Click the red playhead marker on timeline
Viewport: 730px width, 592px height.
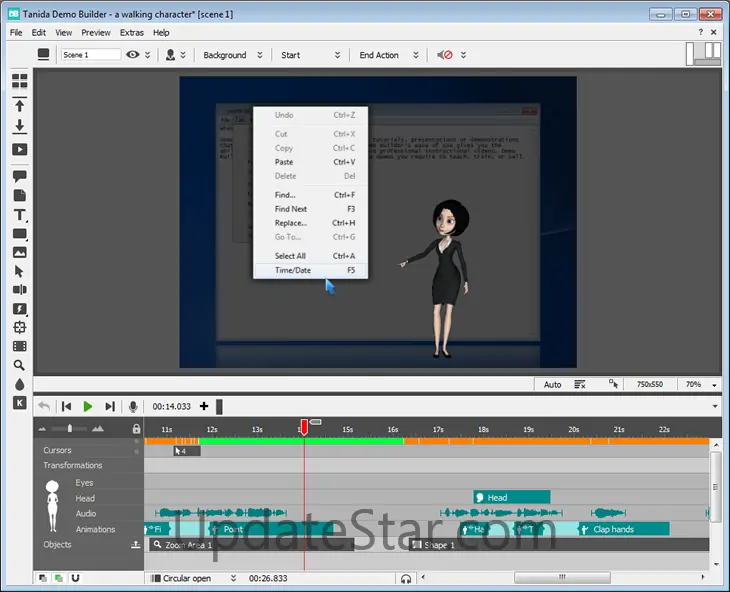click(304, 428)
